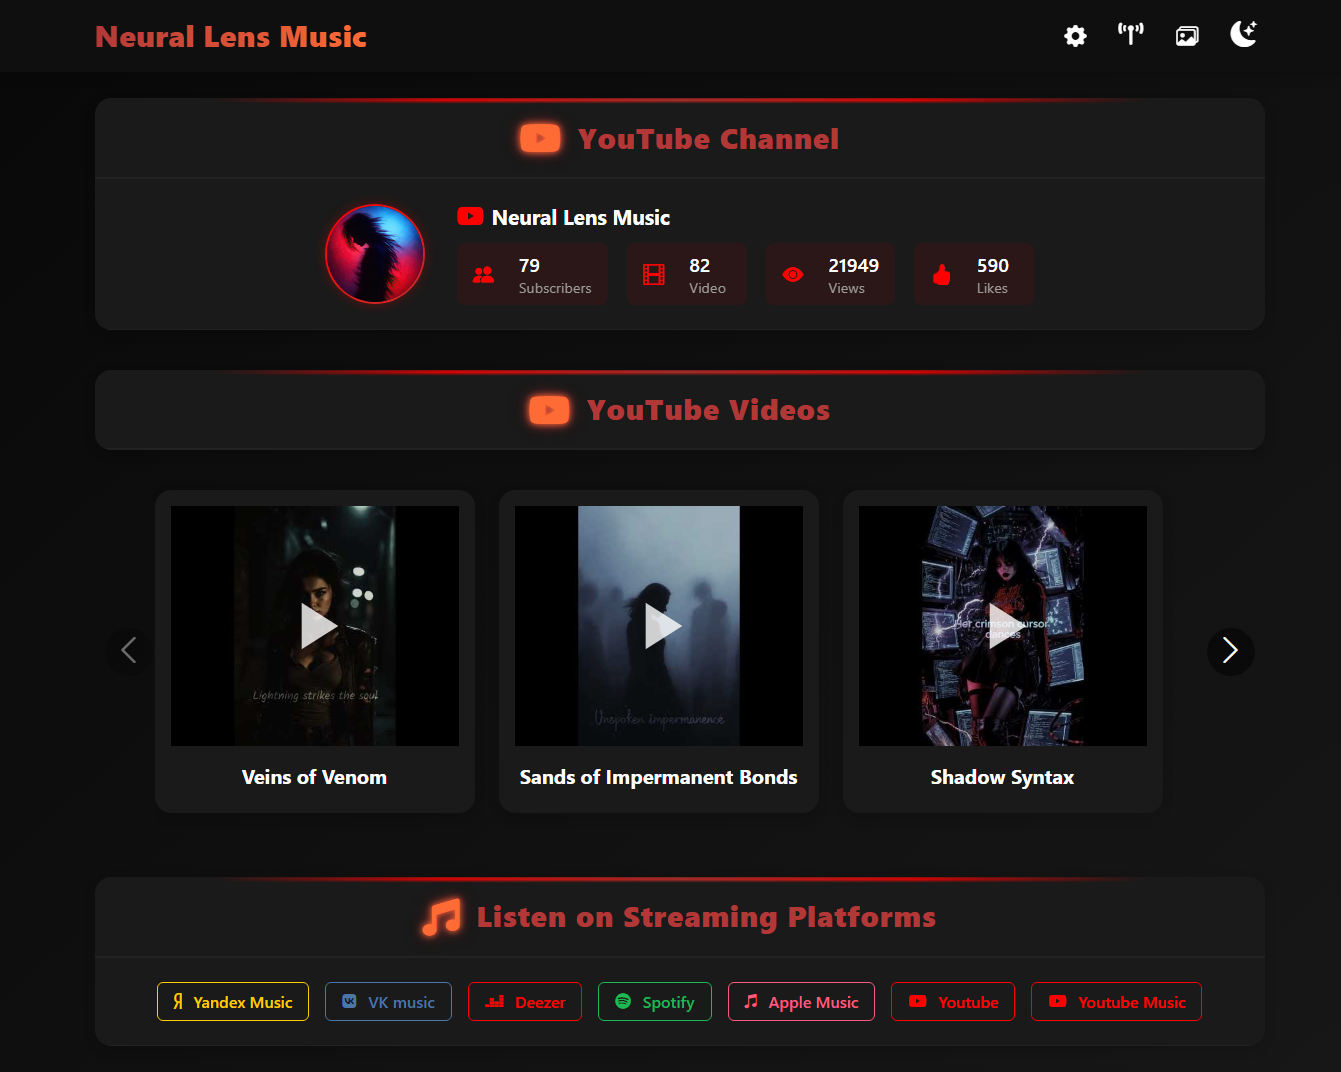Play the Veins of Venom video

[x=315, y=626]
